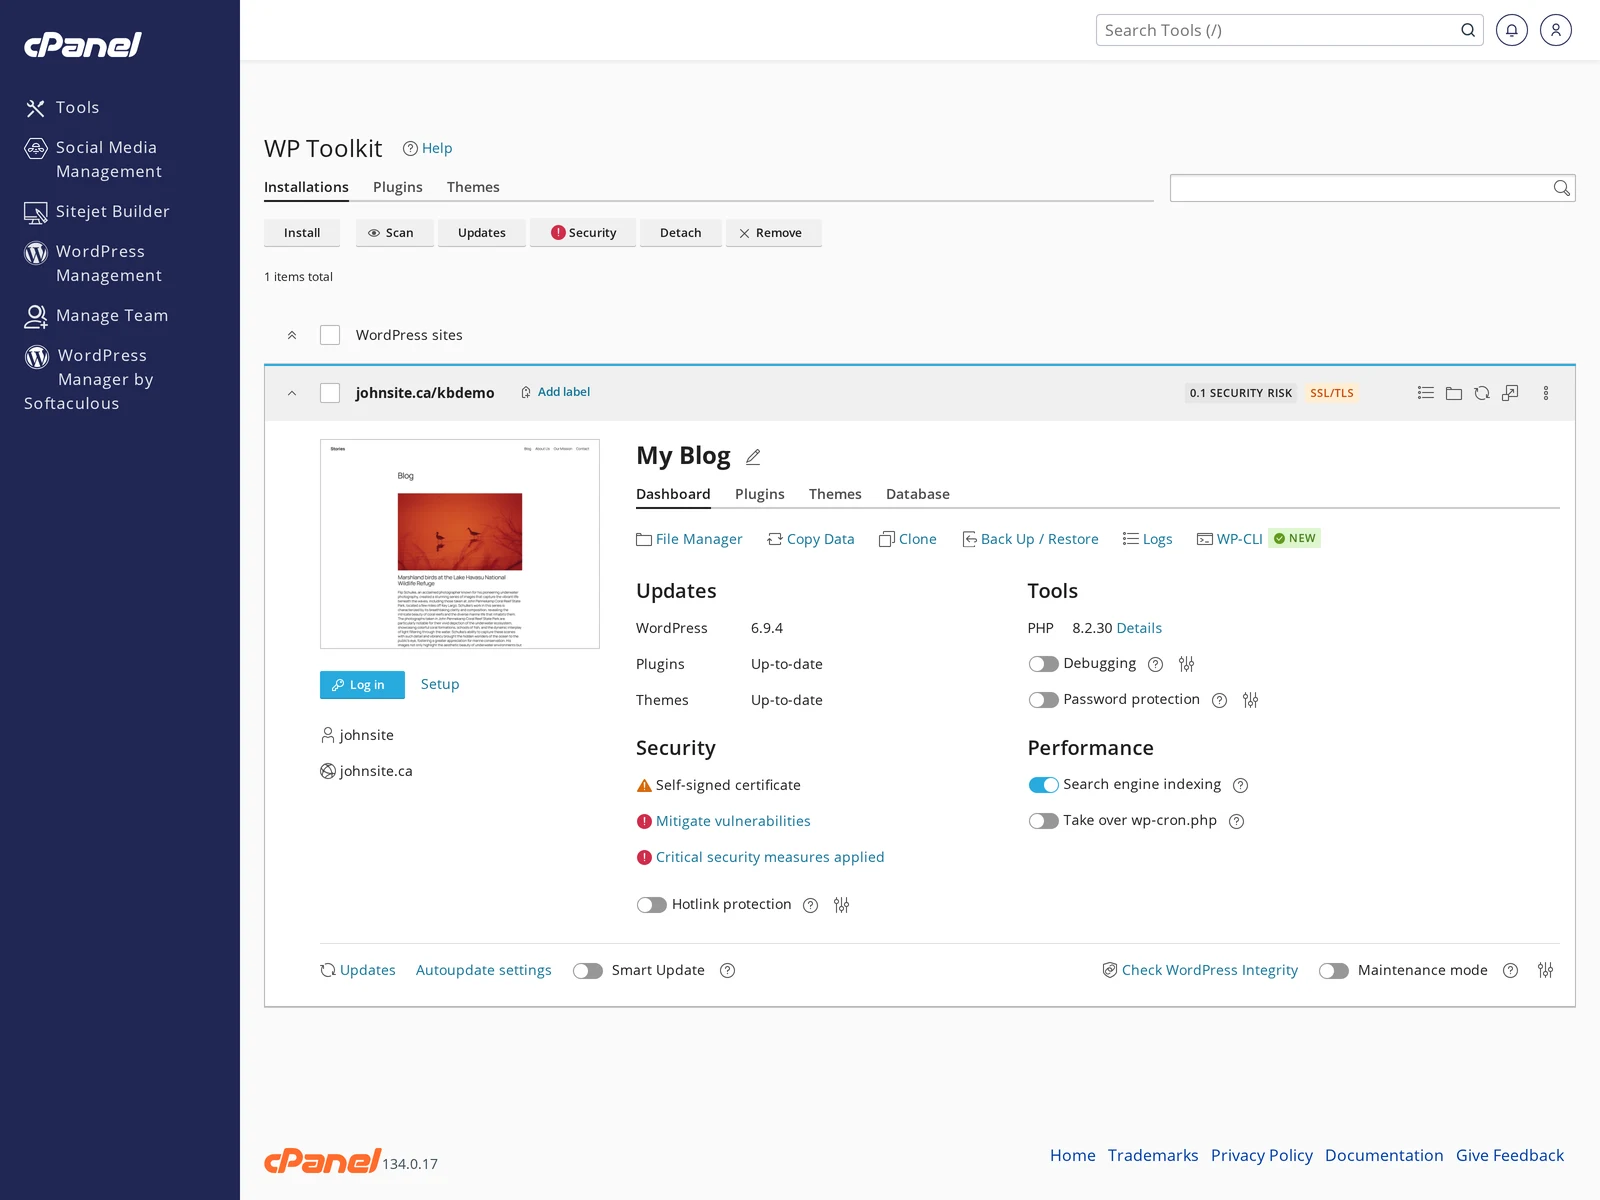Viewport: 1600px width, 1200px height.
Task: Toggle the Maintenance mode switch
Action: tap(1334, 971)
